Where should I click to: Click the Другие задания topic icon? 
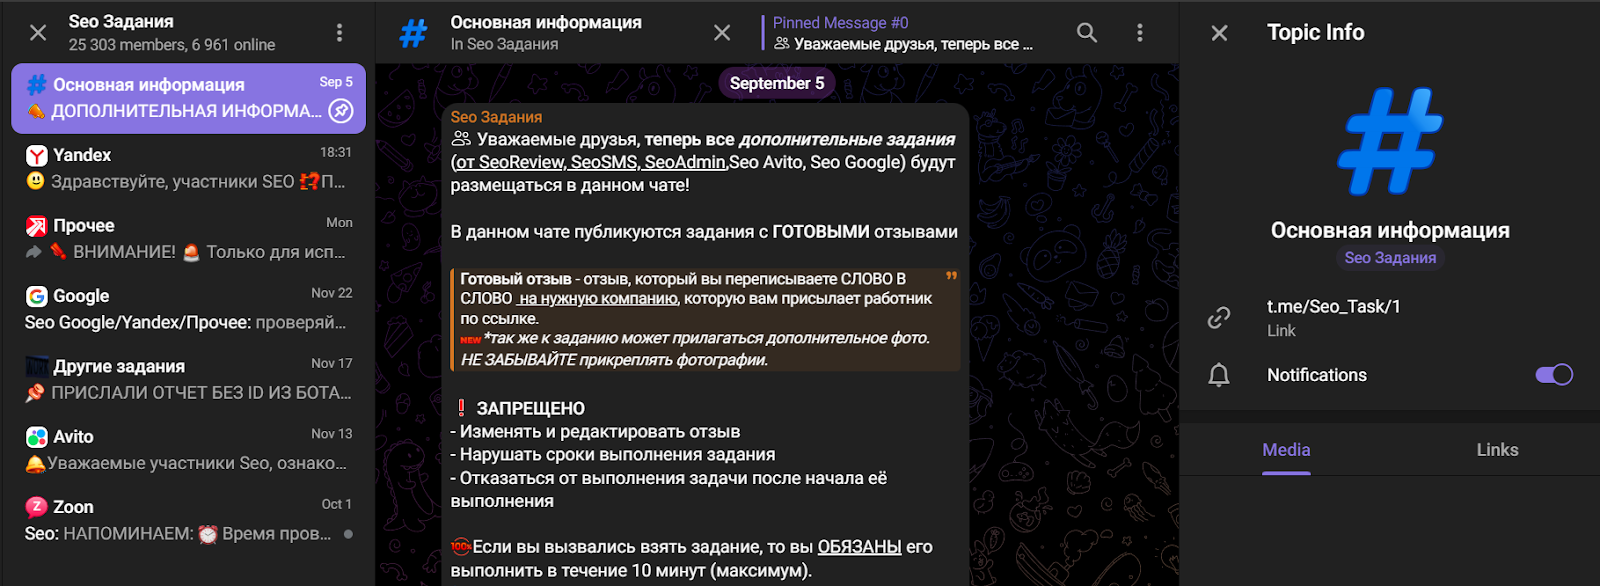37,366
